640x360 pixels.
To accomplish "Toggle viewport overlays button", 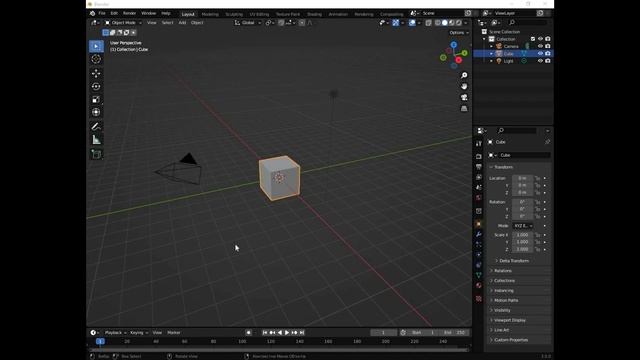I will (x=412, y=23).
